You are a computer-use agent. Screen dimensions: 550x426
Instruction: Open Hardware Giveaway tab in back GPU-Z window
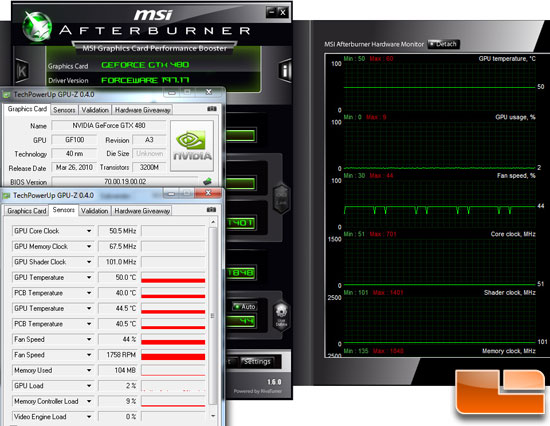(142, 110)
